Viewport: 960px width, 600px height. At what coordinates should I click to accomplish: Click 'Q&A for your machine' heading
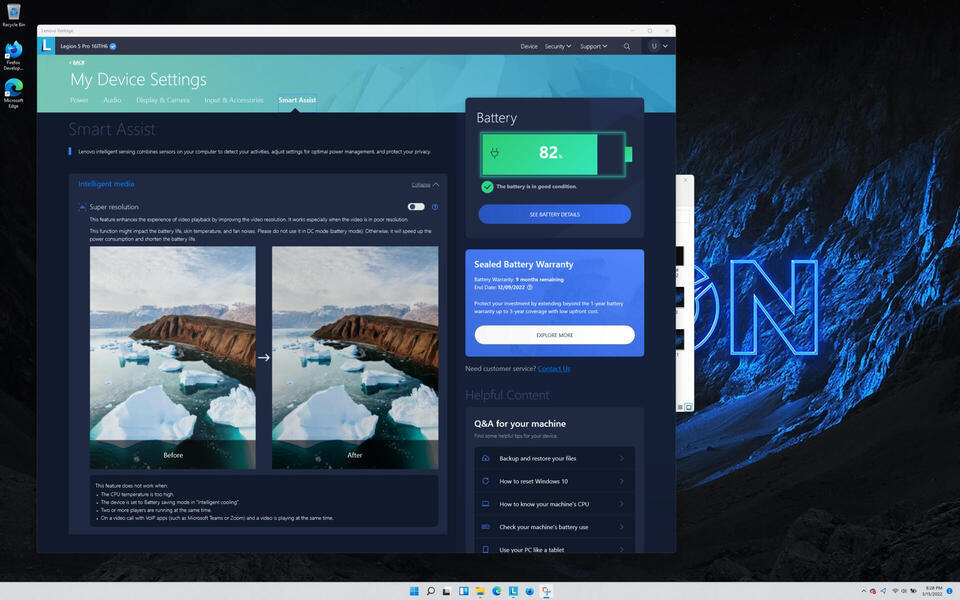tap(520, 424)
